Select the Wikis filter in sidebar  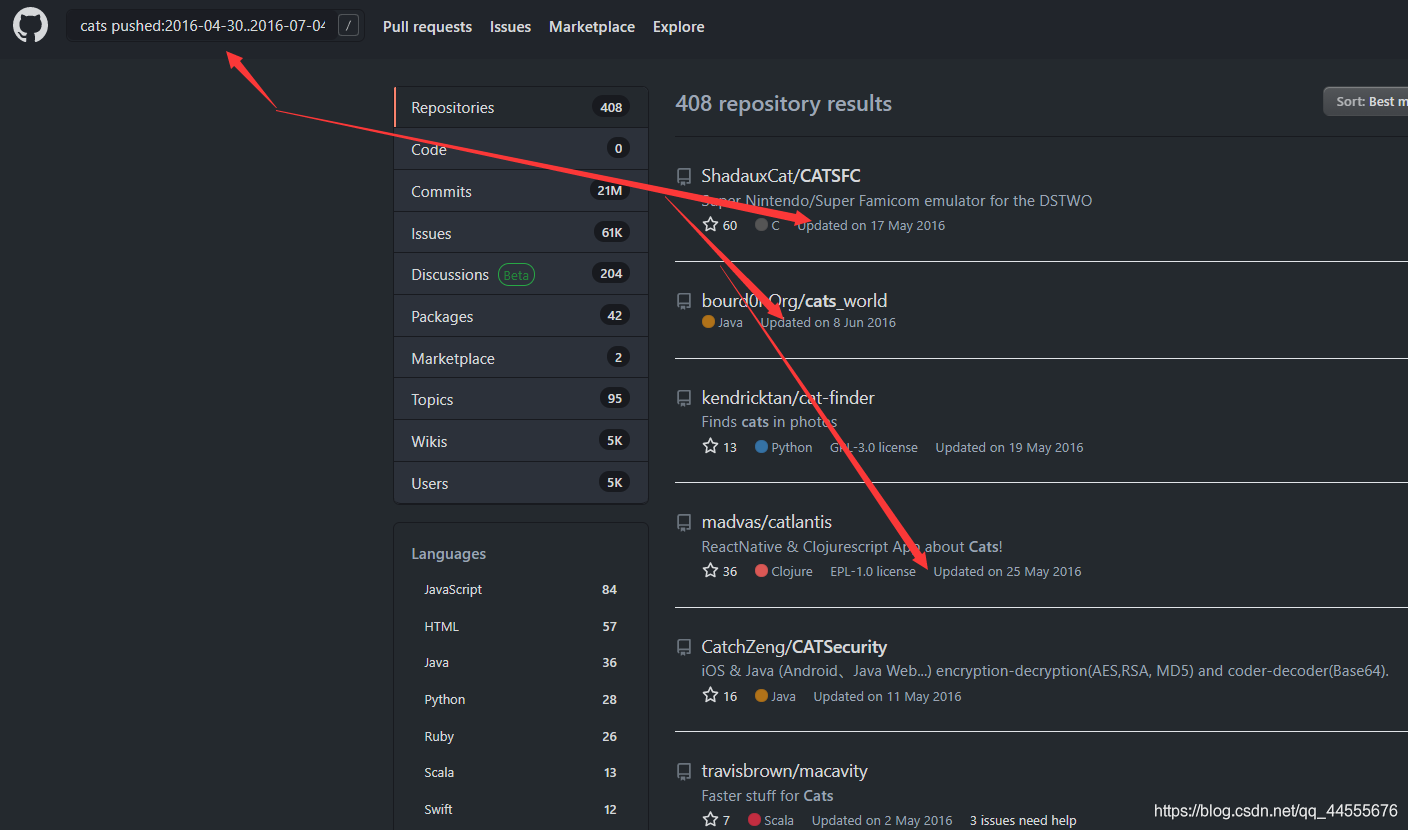tap(521, 441)
